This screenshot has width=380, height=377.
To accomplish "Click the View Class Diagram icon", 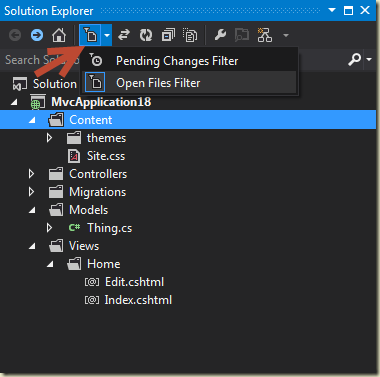I will [265, 35].
